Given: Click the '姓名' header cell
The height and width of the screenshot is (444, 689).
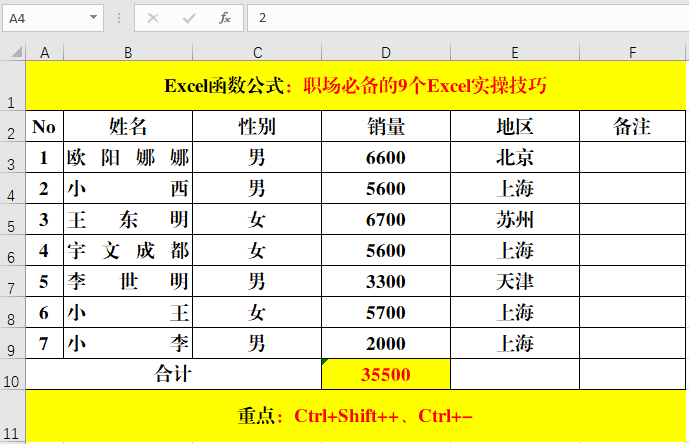Looking at the screenshot, I should coord(128,126).
